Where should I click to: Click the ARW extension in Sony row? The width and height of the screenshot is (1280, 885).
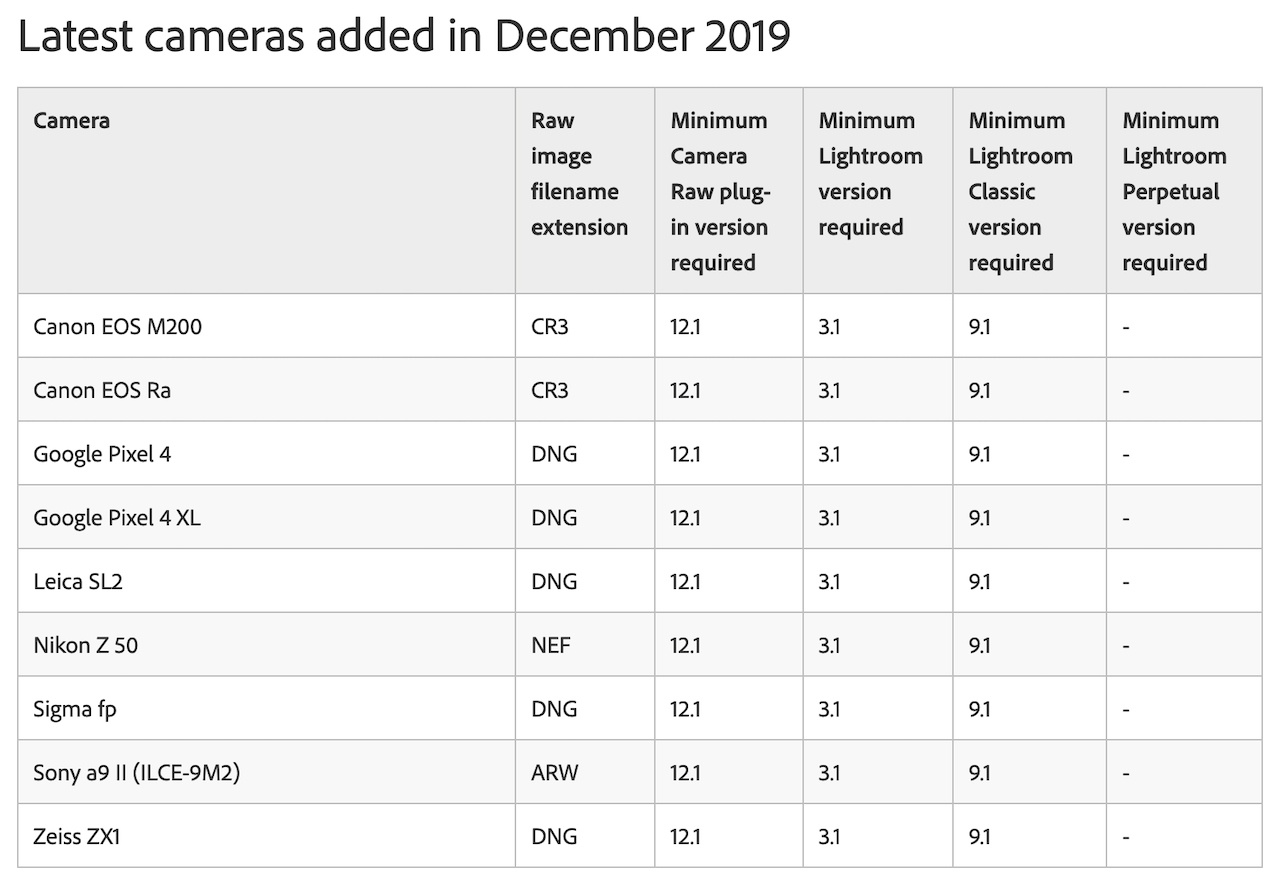554,773
